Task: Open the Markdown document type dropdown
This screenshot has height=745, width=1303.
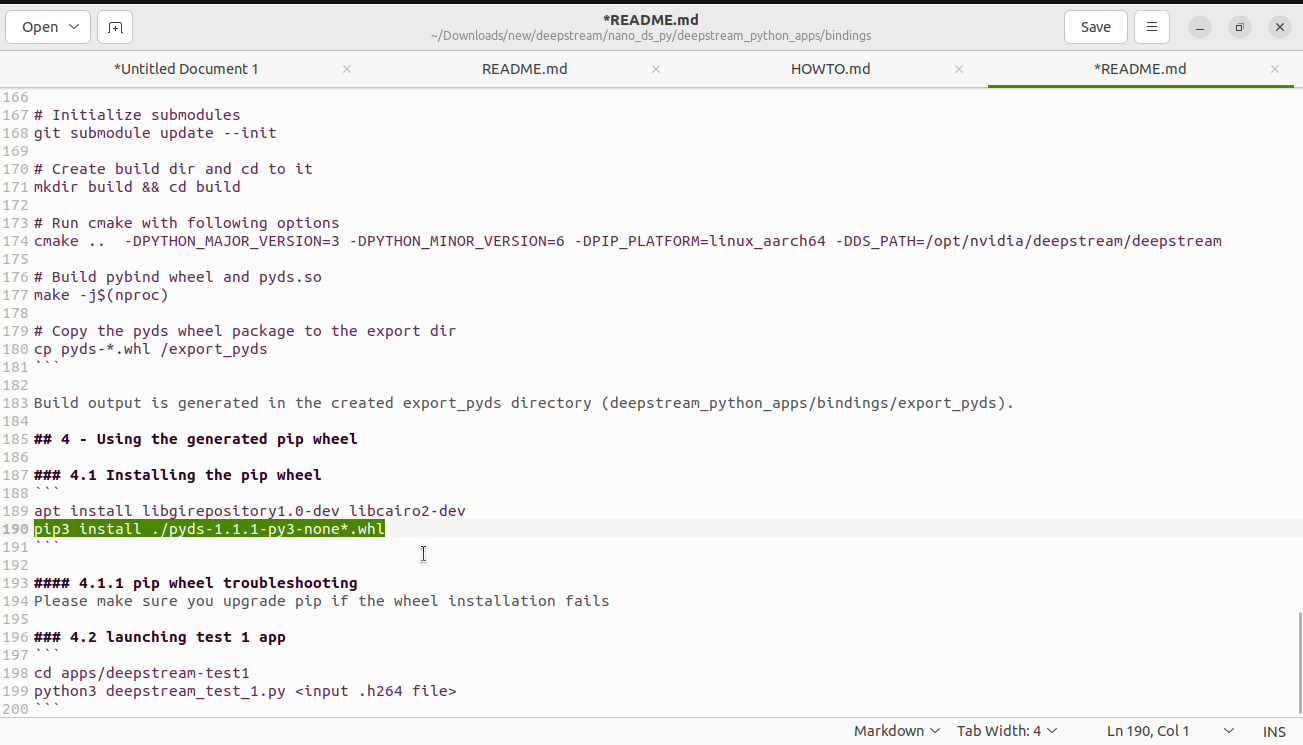Action: (x=895, y=730)
